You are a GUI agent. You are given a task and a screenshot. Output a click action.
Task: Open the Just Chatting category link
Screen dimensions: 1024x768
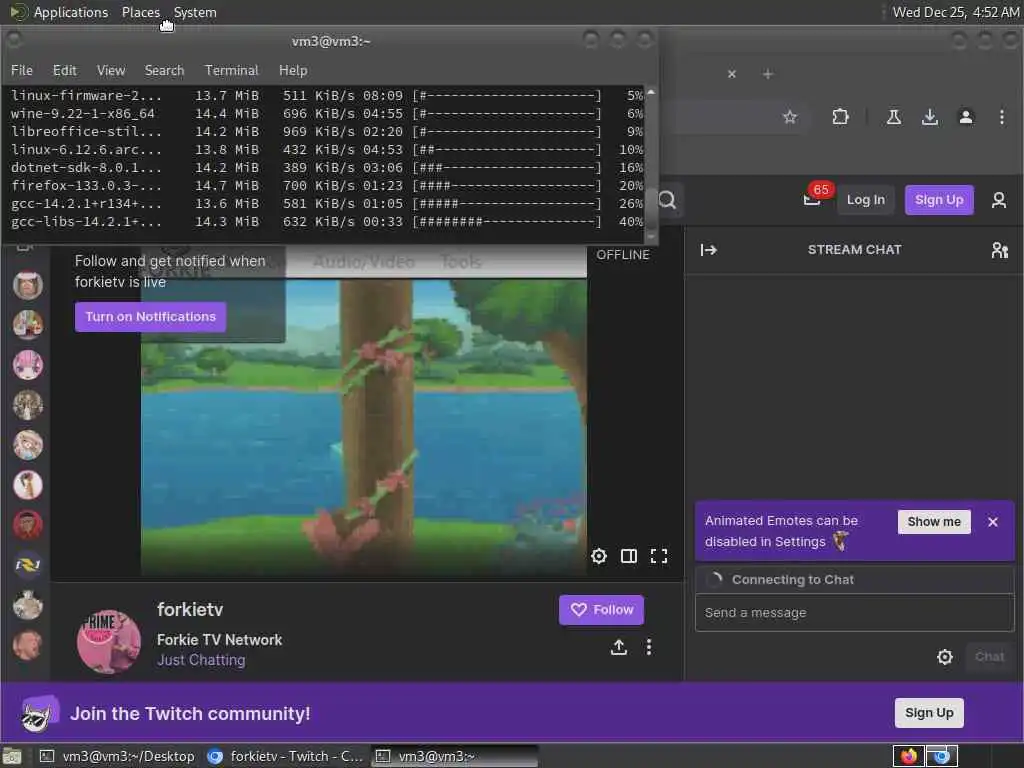[201, 660]
